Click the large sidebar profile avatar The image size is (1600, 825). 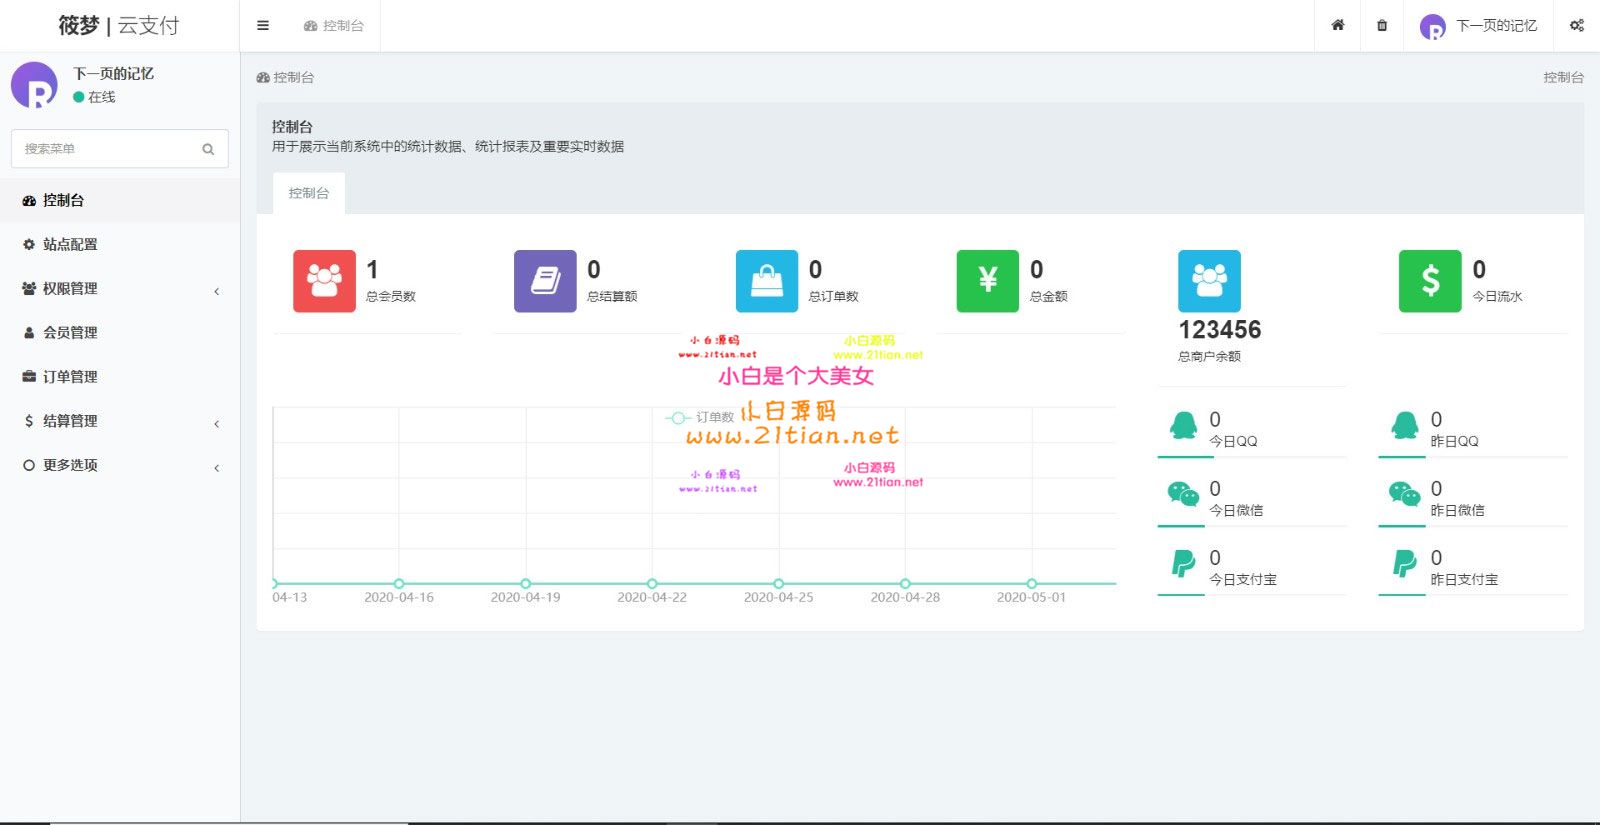35,85
